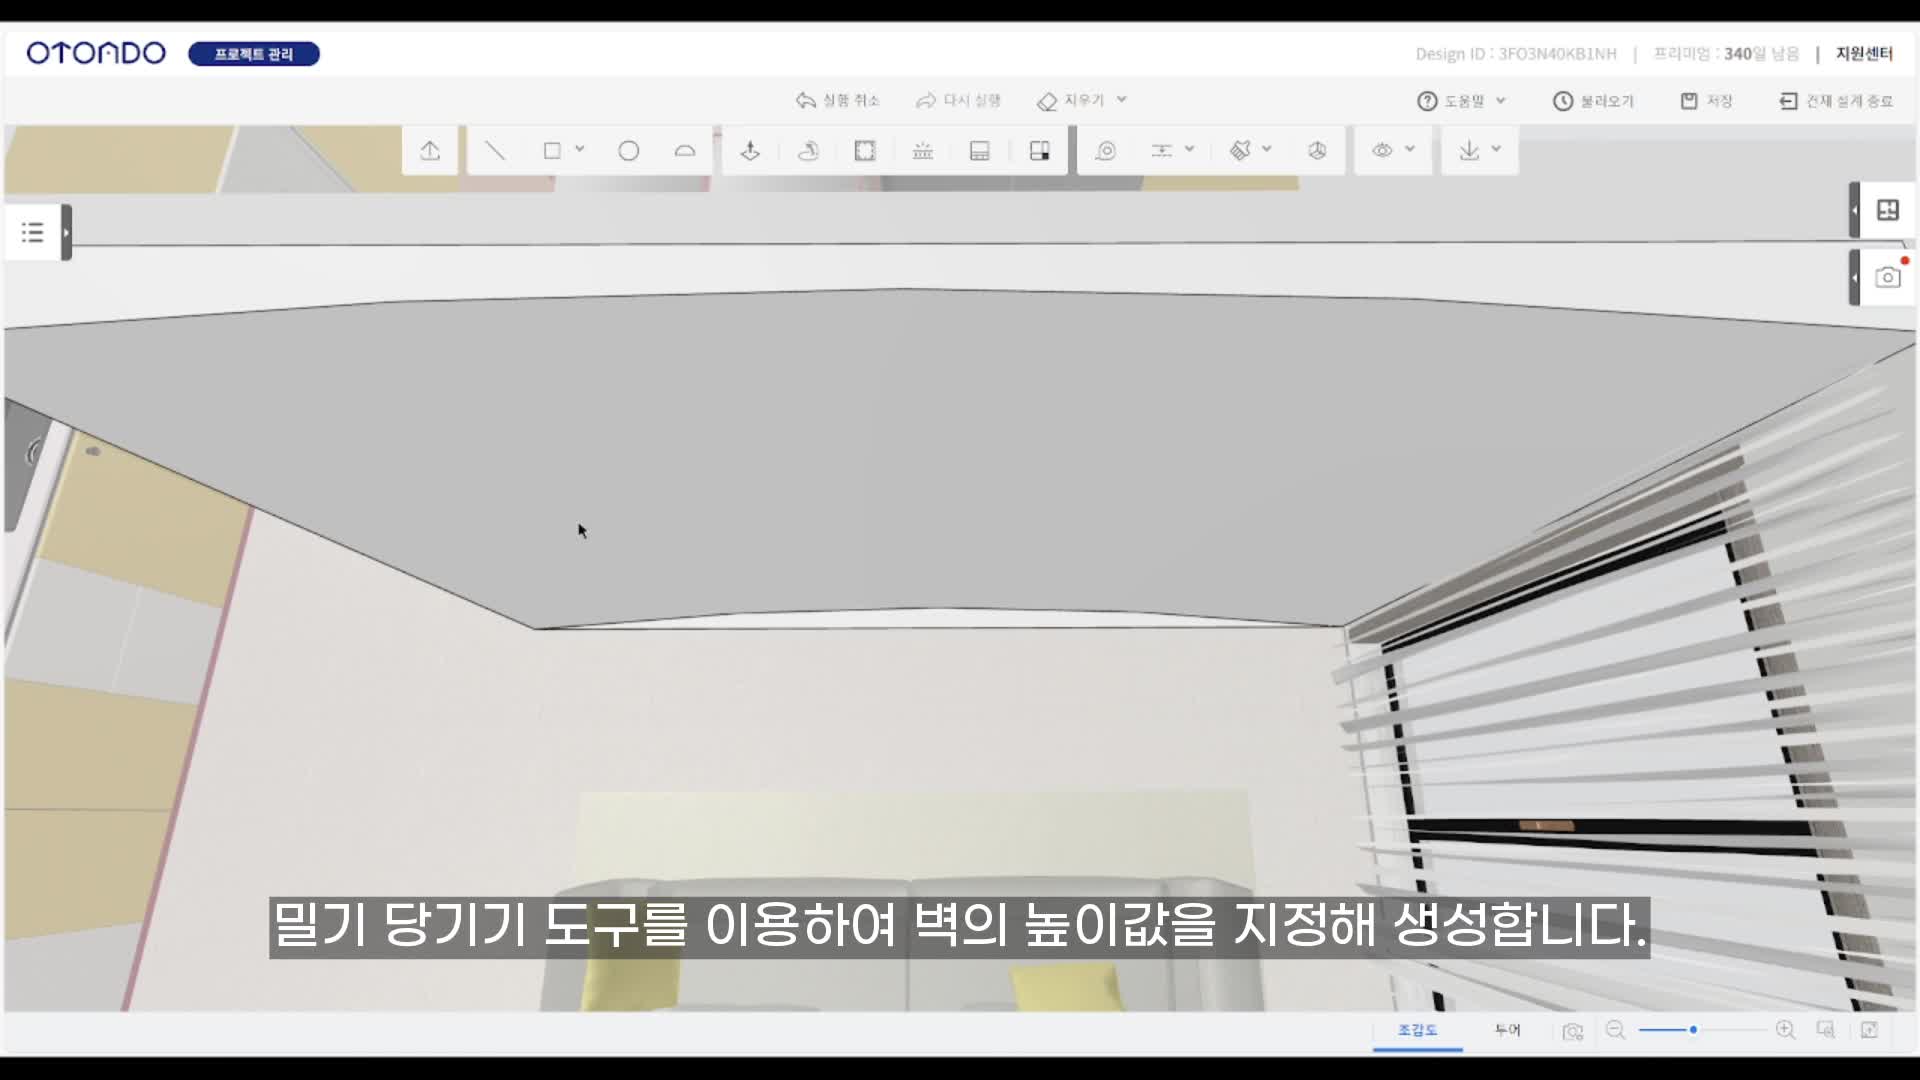Image resolution: width=1920 pixels, height=1080 pixels.
Task: Select the circle drawing tool
Action: click(x=628, y=151)
